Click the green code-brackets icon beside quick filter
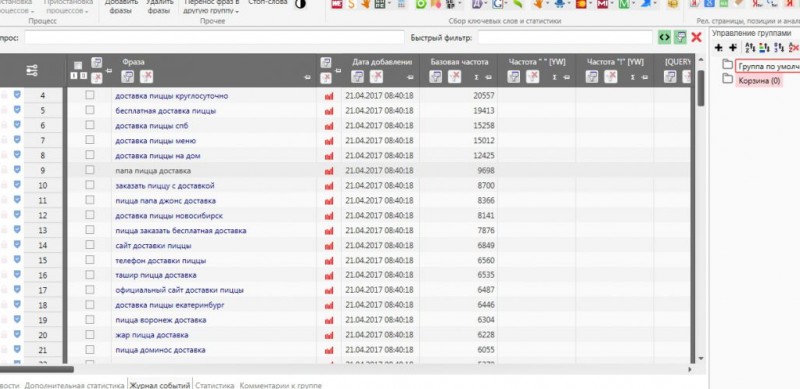Viewport: 800px width, 389px height. pos(664,37)
